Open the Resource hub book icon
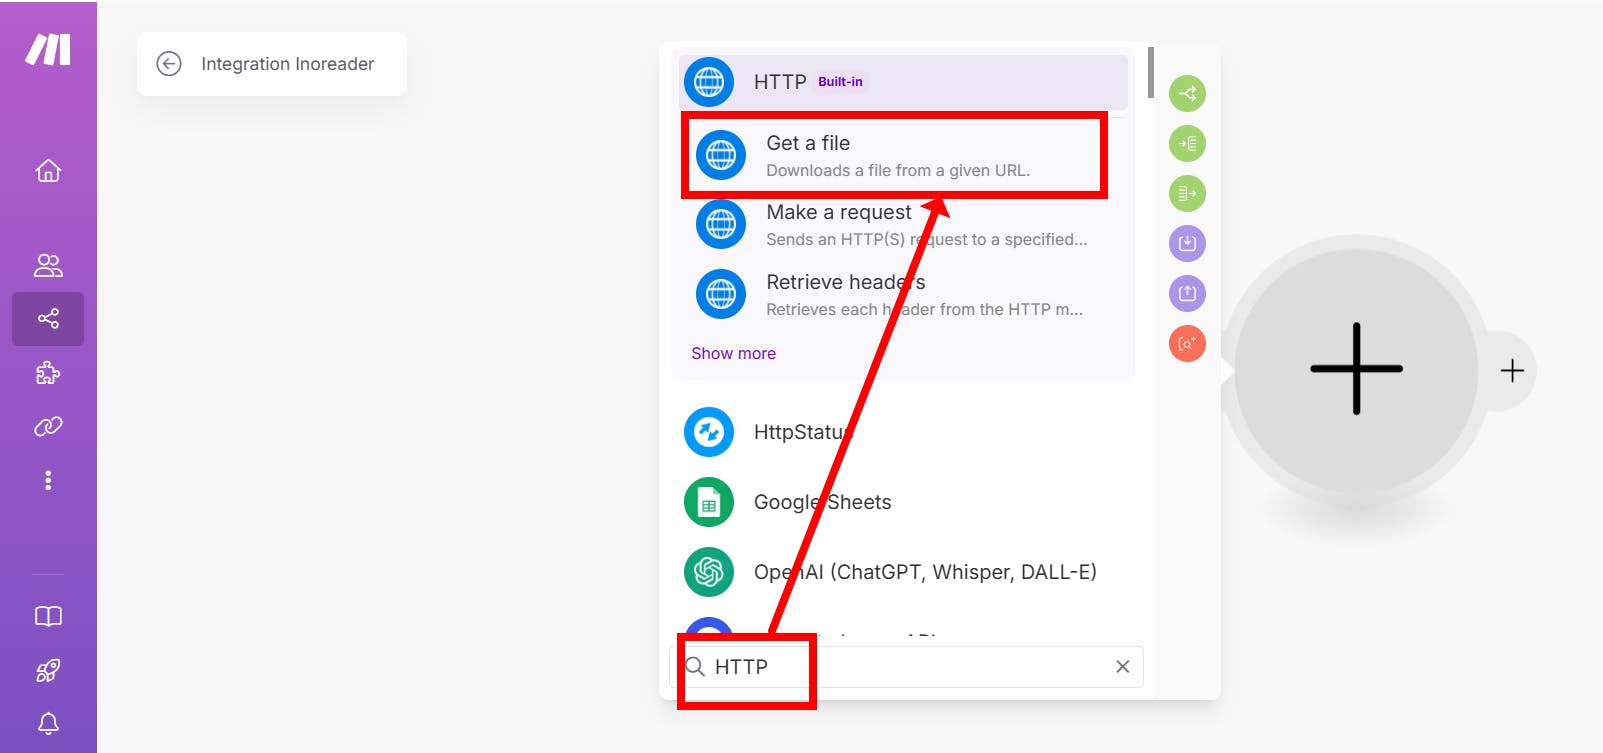The width and height of the screenshot is (1603, 753). tap(48, 616)
